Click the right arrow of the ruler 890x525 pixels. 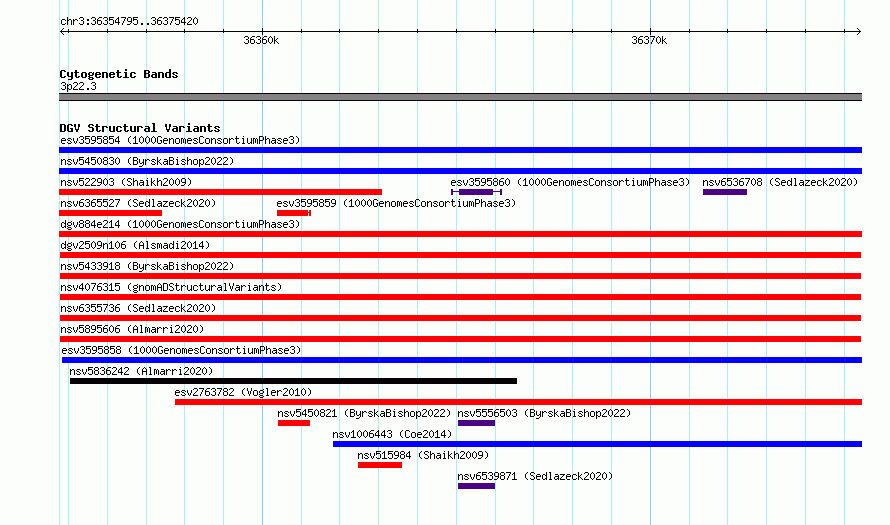coord(858,32)
